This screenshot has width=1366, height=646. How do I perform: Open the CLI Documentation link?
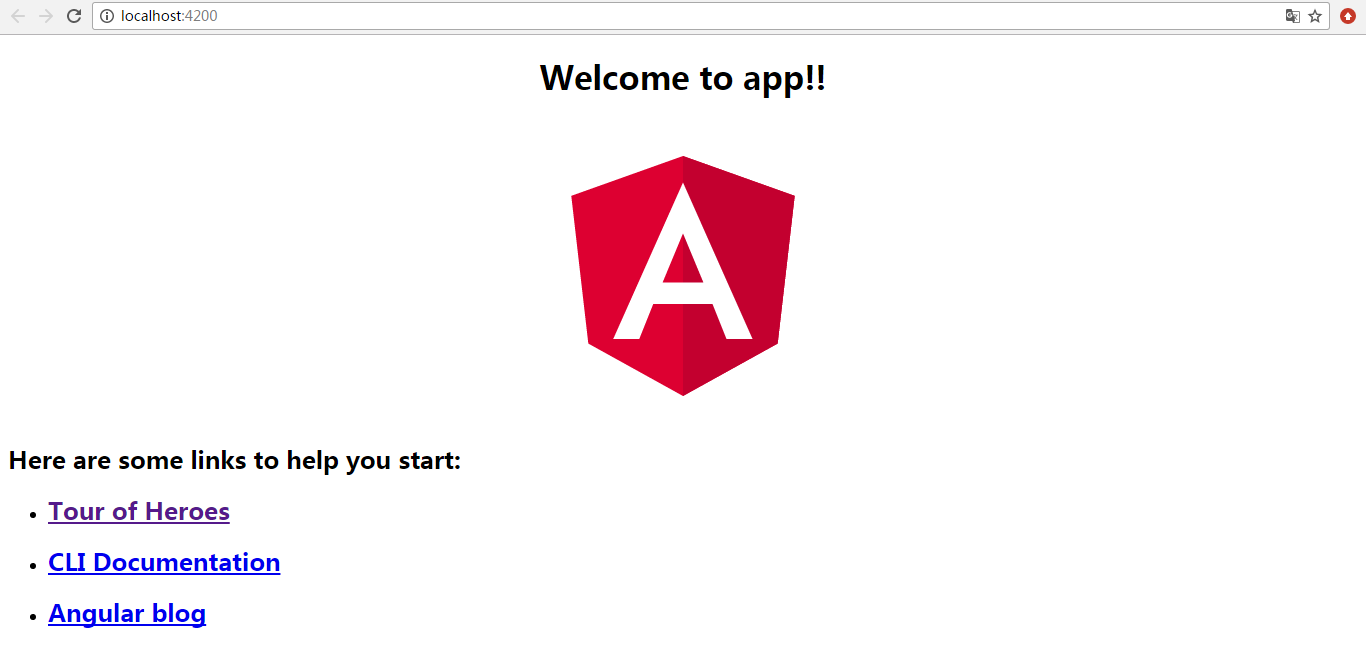point(164,562)
